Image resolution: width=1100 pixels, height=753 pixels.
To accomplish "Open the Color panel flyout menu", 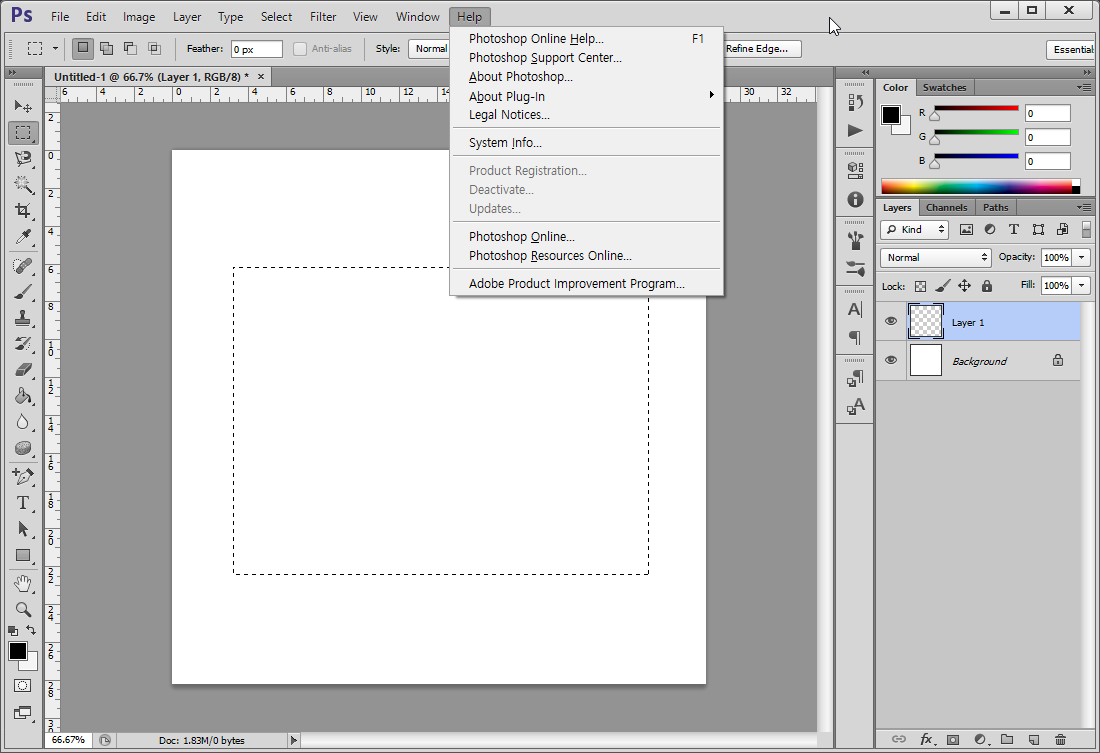I will (1084, 88).
